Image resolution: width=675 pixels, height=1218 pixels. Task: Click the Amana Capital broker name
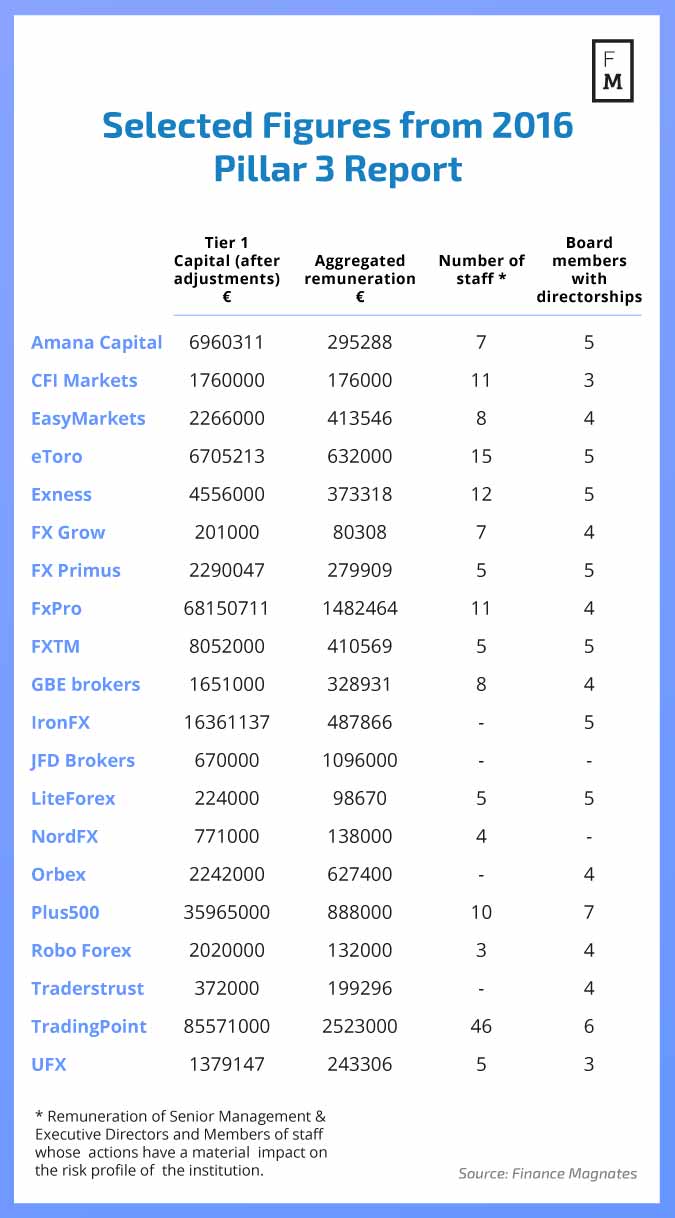[x=96, y=342]
